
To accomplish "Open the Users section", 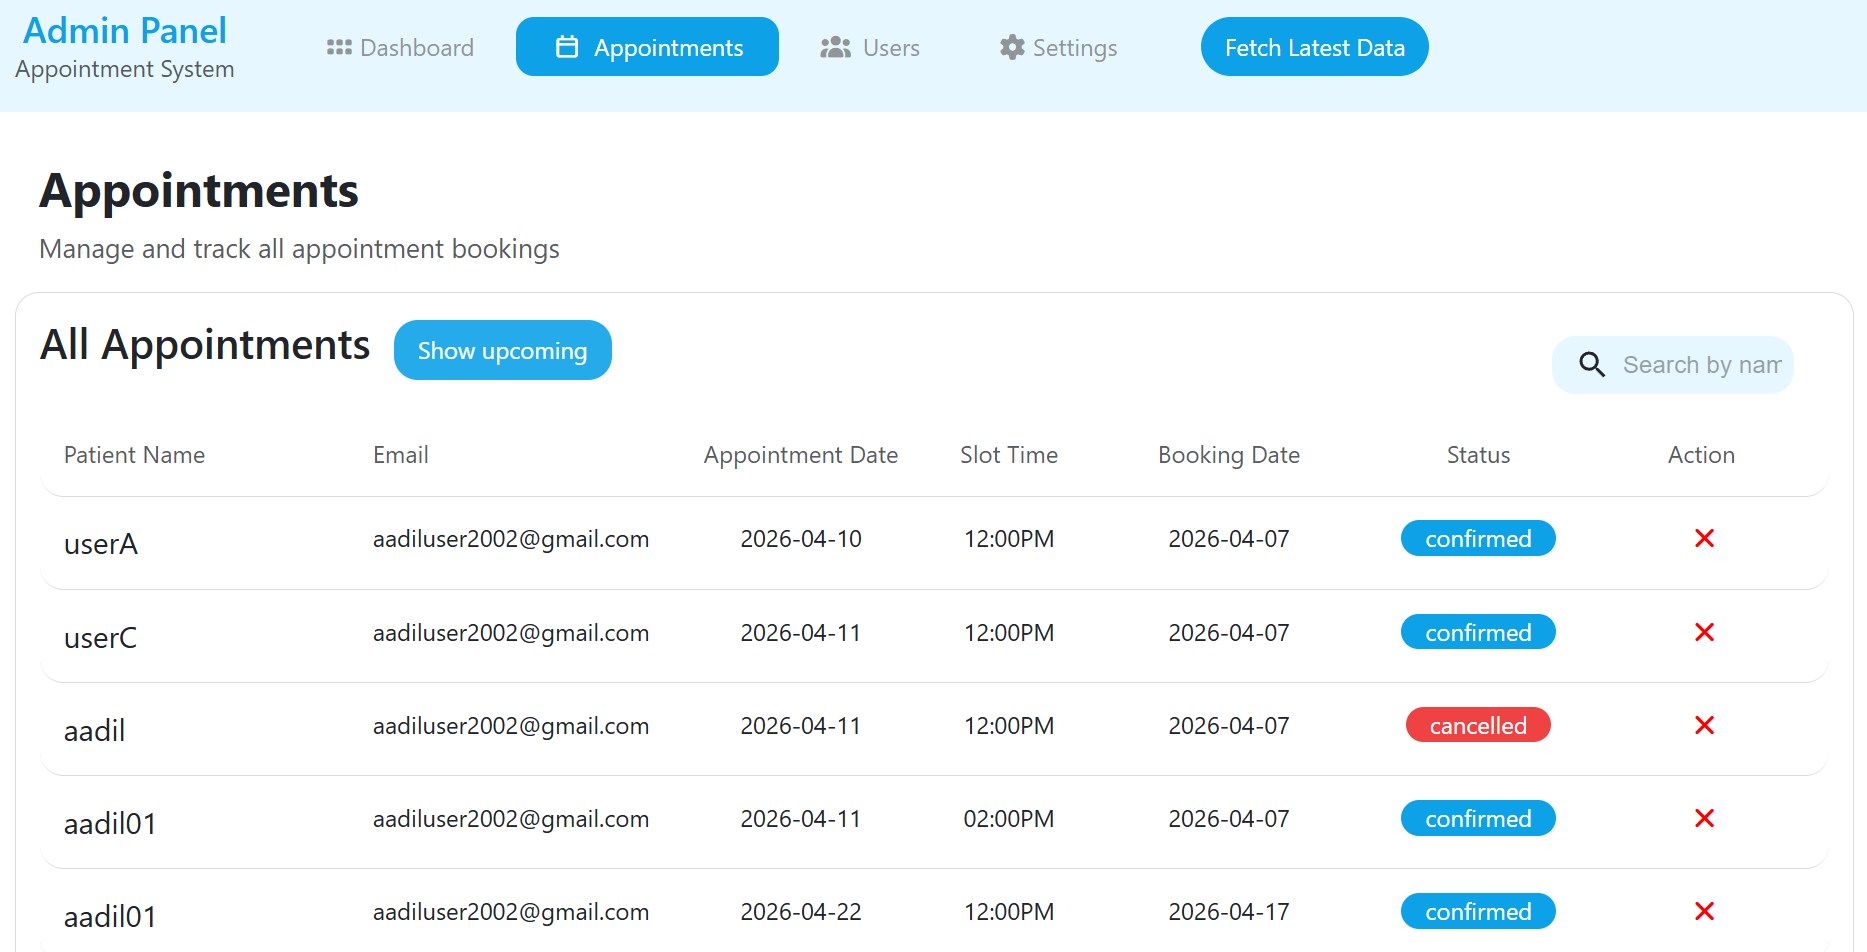I will click(870, 47).
